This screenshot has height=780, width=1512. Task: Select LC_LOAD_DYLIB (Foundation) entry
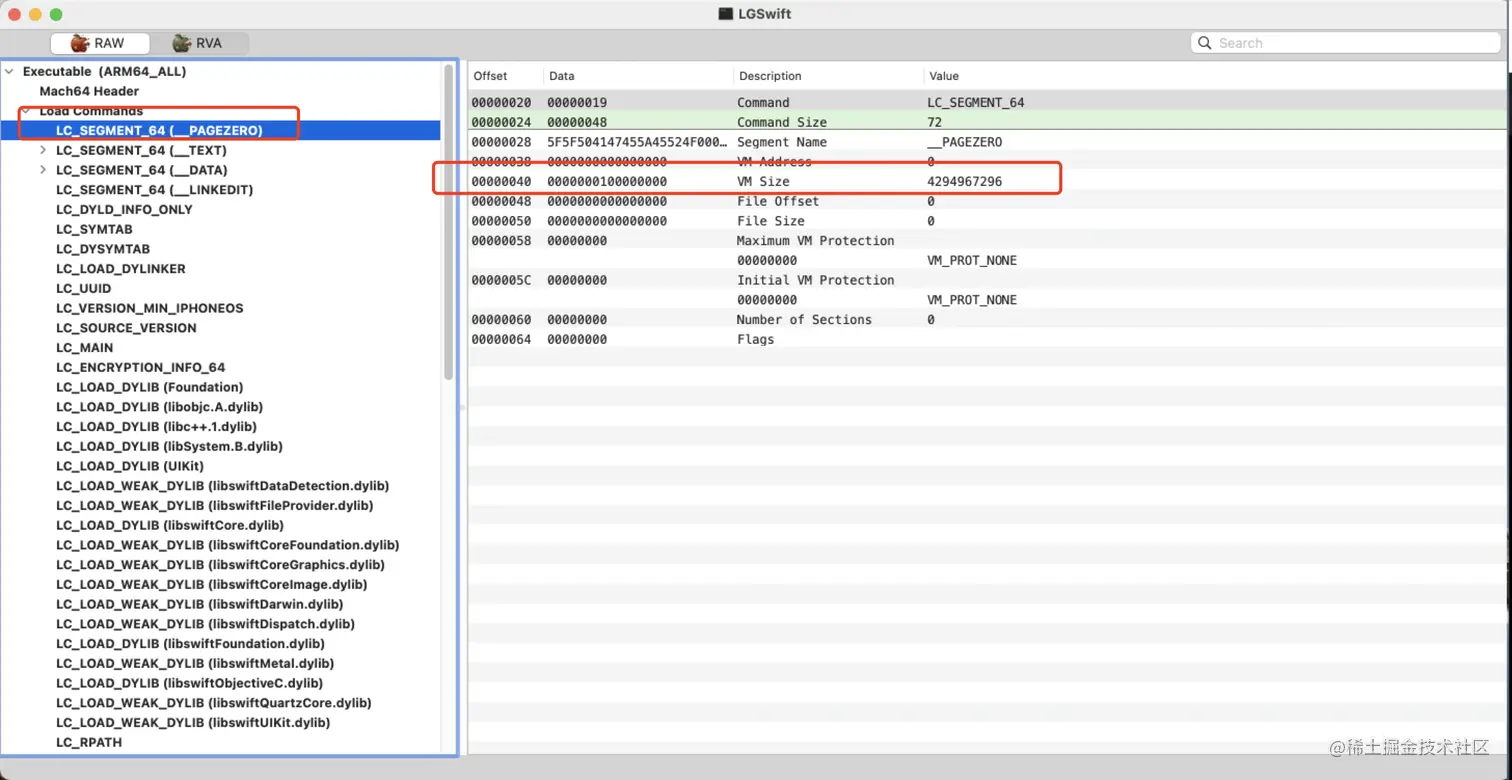point(150,387)
